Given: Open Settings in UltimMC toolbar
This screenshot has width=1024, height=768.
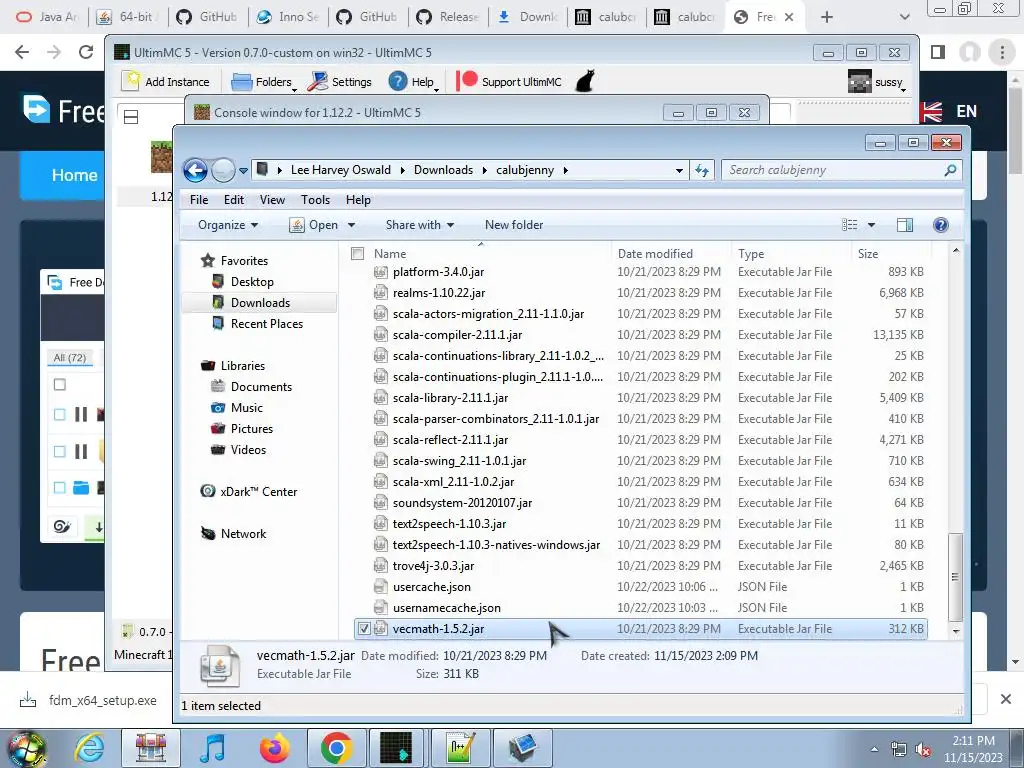Looking at the screenshot, I should [340, 82].
